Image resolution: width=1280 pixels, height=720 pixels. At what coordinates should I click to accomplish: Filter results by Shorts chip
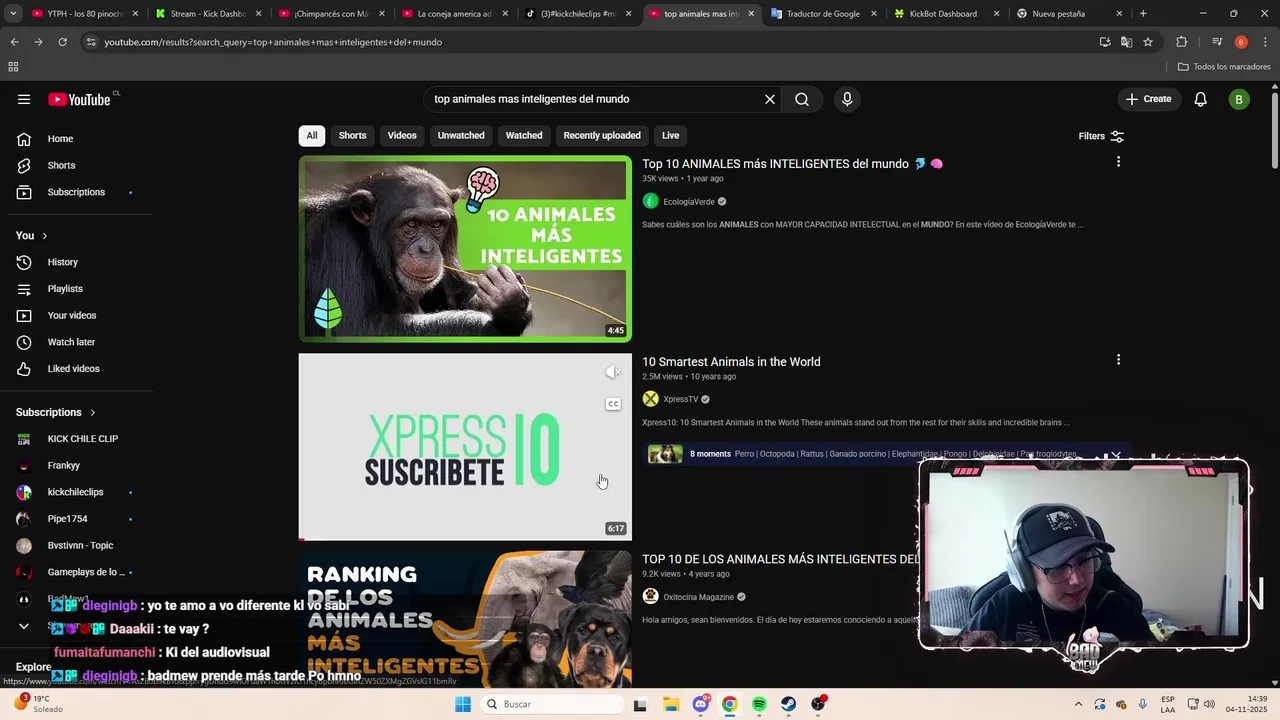(x=352, y=136)
